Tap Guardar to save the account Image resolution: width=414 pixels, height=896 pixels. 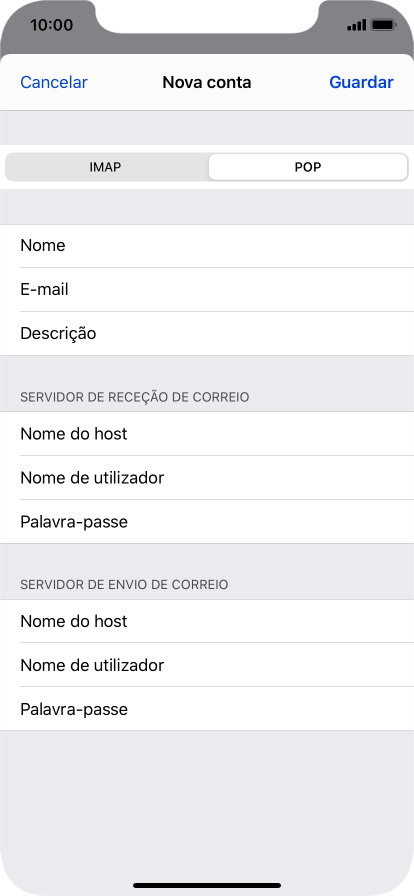click(x=361, y=82)
